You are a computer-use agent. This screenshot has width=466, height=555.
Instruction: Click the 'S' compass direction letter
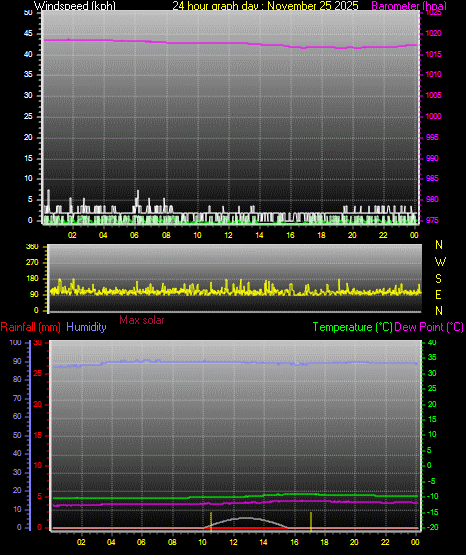438,279
